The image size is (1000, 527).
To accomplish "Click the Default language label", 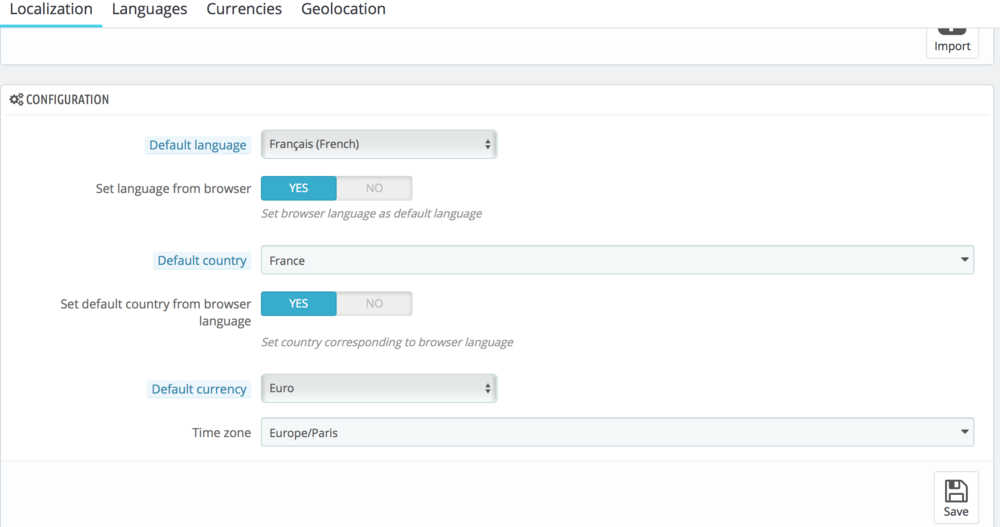I will point(198,145).
